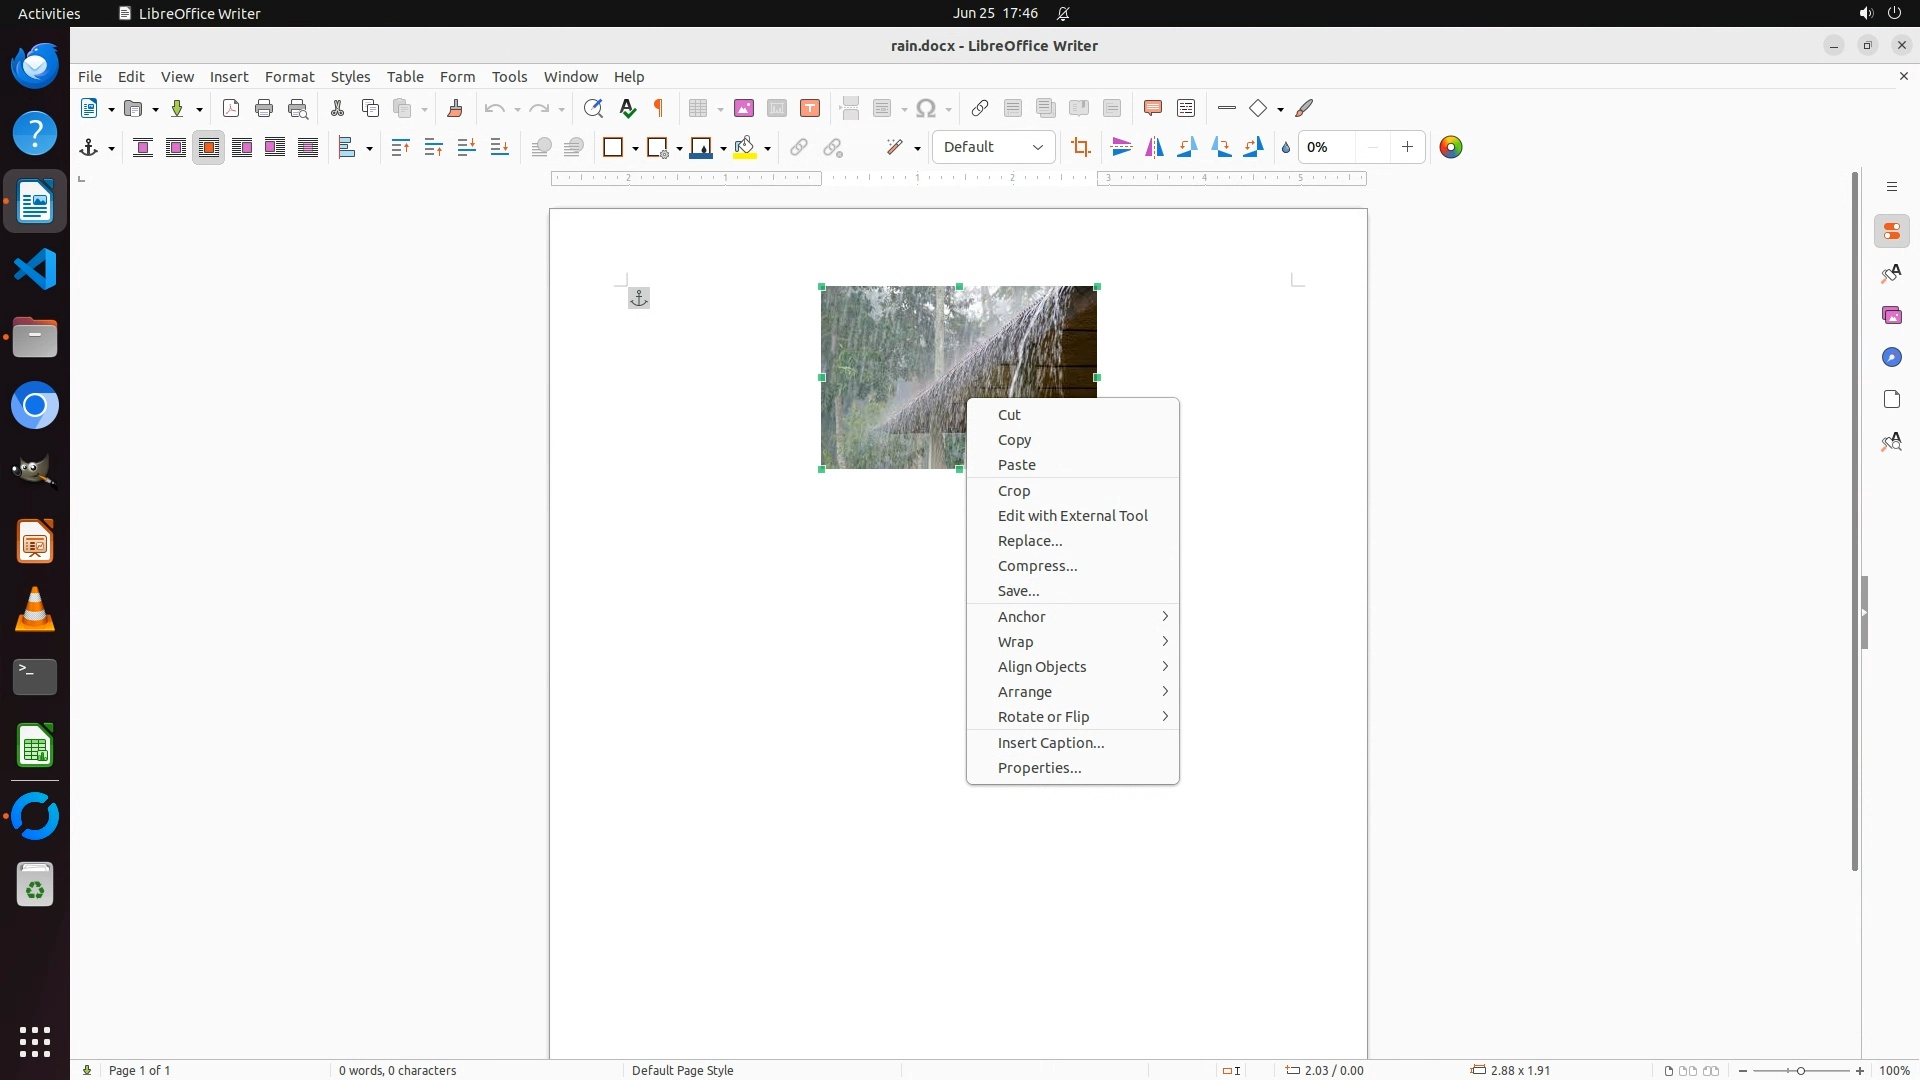Click the Clone Formatting paintbrush icon
Image resolution: width=1920 pixels, height=1080 pixels.
(455, 109)
